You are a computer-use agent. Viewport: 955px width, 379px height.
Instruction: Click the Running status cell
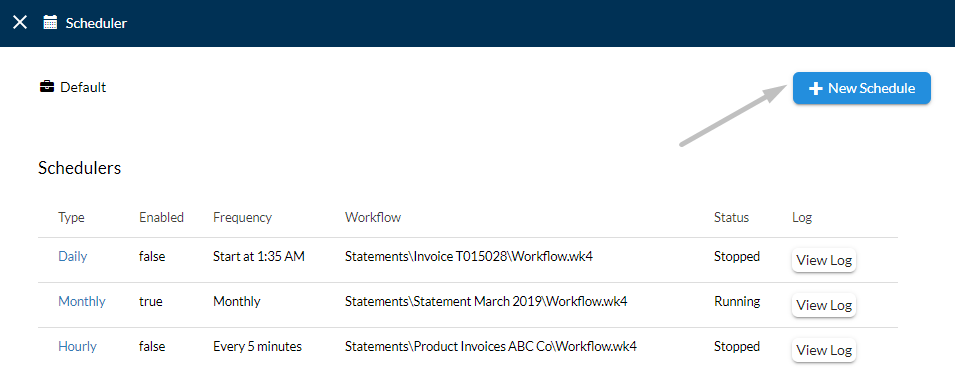pyautogui.click(x=737, y=301)
